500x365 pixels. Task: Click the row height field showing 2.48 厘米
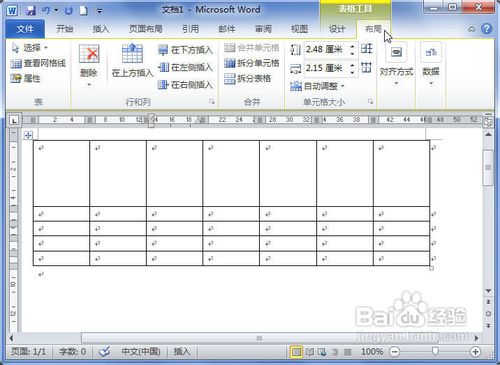(x=326, y=49)
